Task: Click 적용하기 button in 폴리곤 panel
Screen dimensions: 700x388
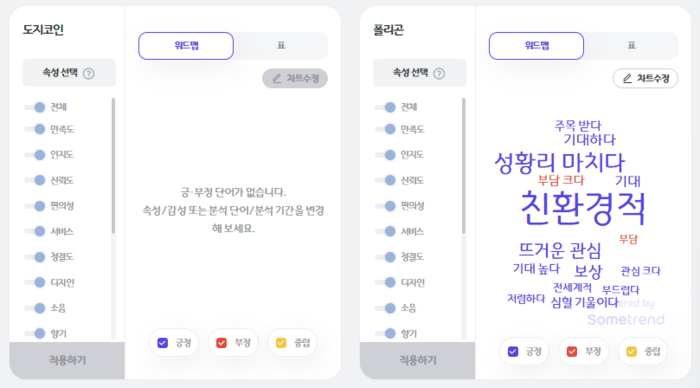Action: pyautogui.click(x=417, y=360)
